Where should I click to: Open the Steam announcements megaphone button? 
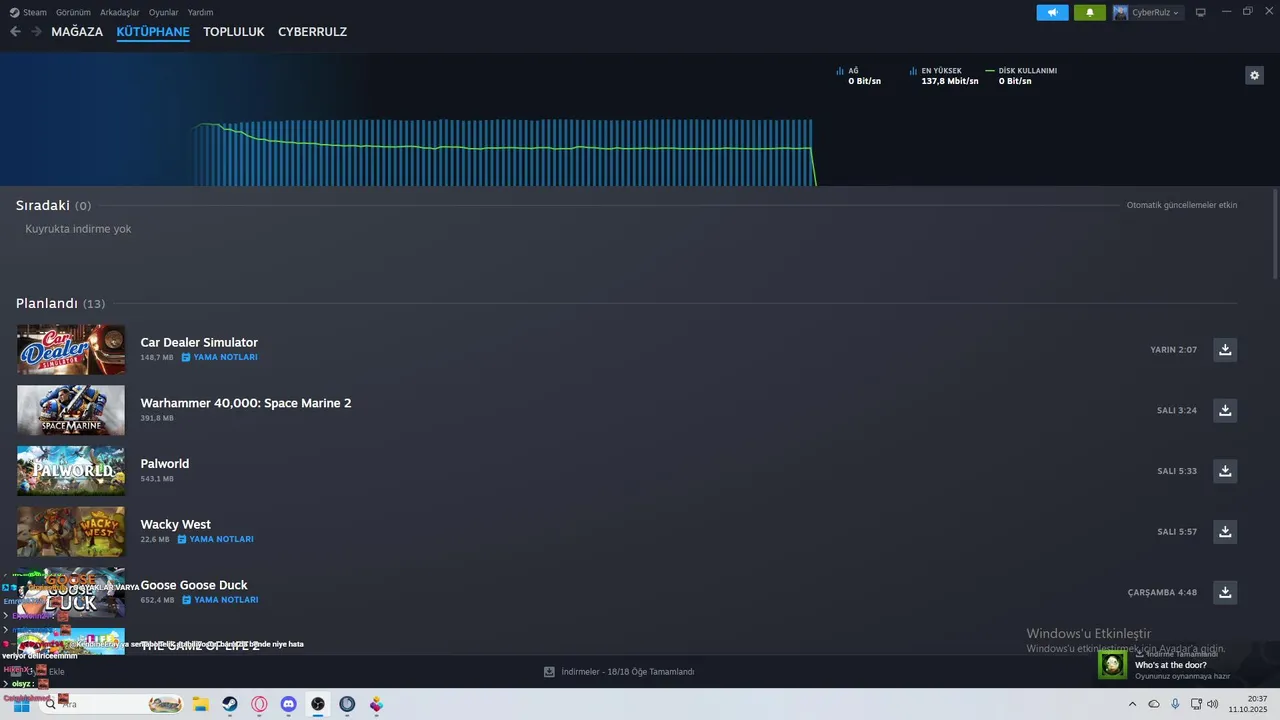coord(1052,12)
